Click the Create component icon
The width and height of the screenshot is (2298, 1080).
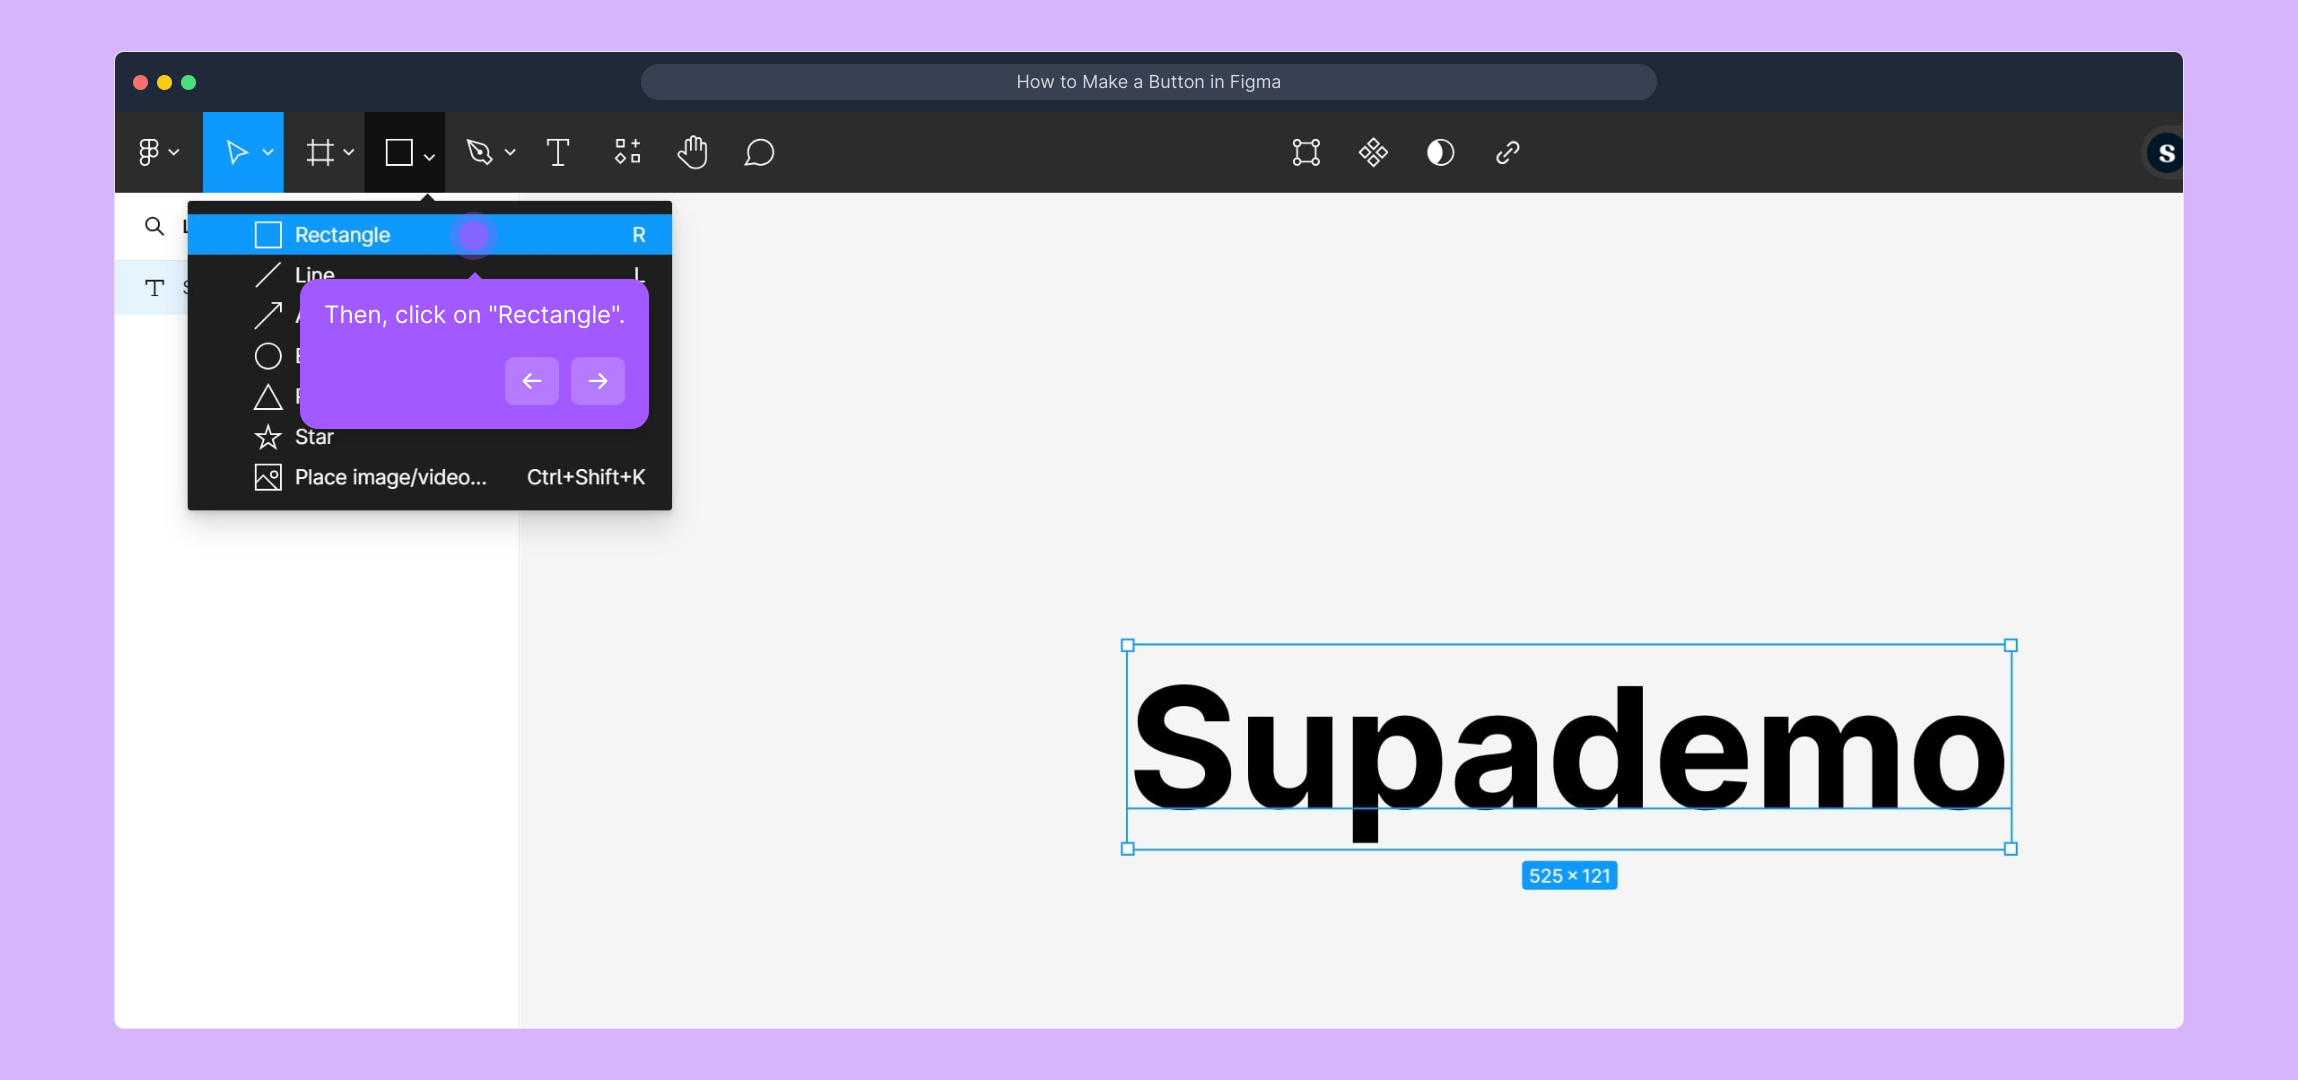1373,153
